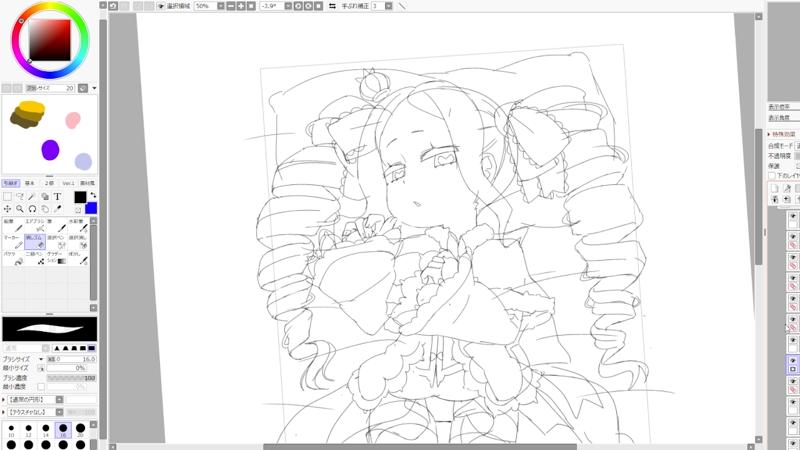Viewport: 800px width, 450px height.
Task: Switch to the 基本 tool tab
Action: click(30, 184)
